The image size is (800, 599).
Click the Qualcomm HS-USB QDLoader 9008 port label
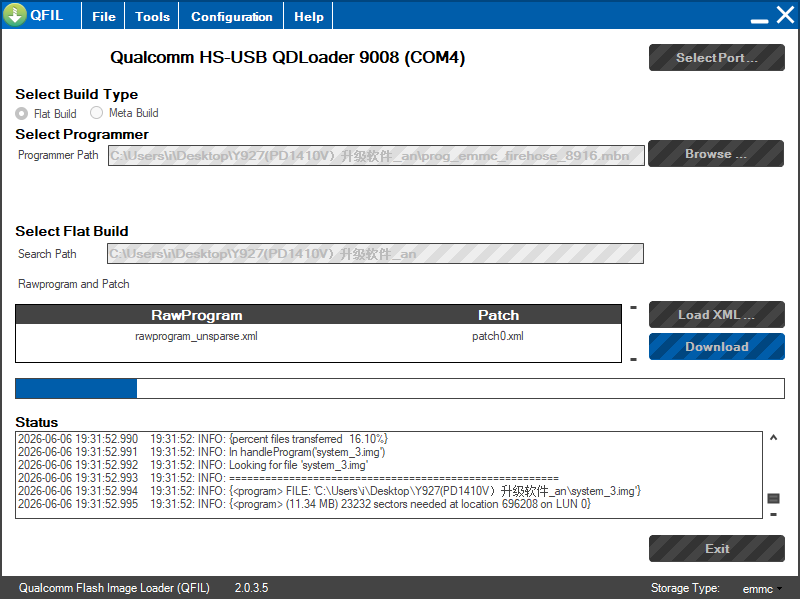pyautogui.click(x=287, y=57)
